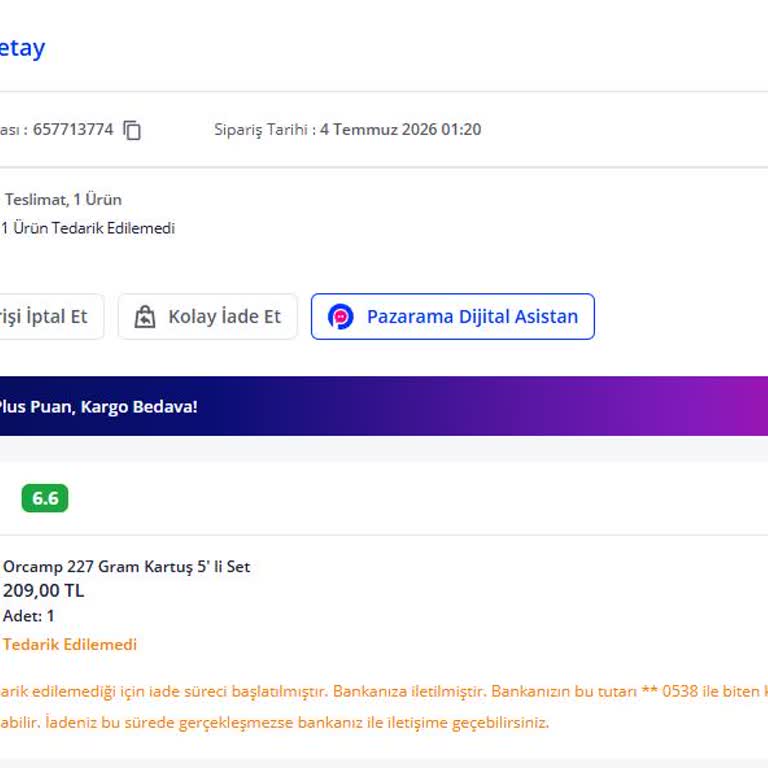Click the Teslimat, 1 Ürün summary line
Image resolution: width=768 pixels, height=768 pixels.
[63, 200]
